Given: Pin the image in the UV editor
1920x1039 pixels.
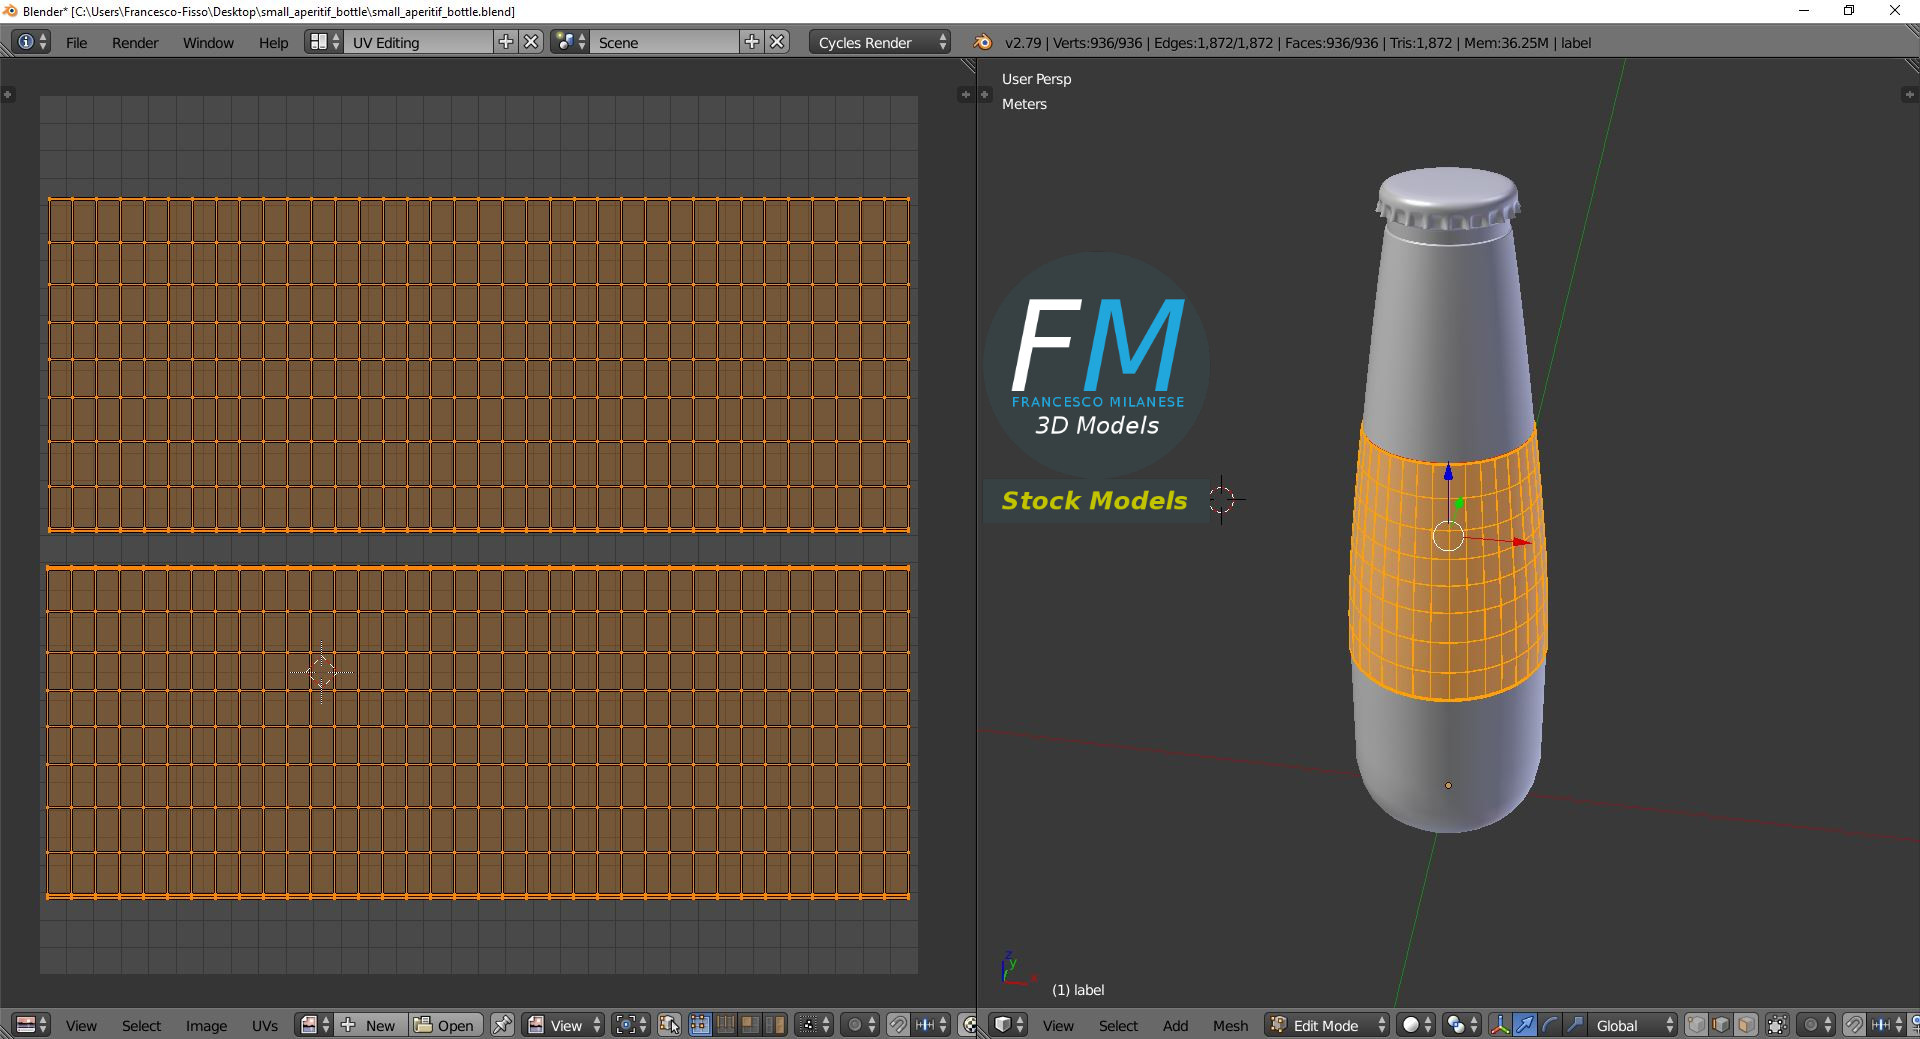Looking at the screenshot, I should [x=502, y=1025].
